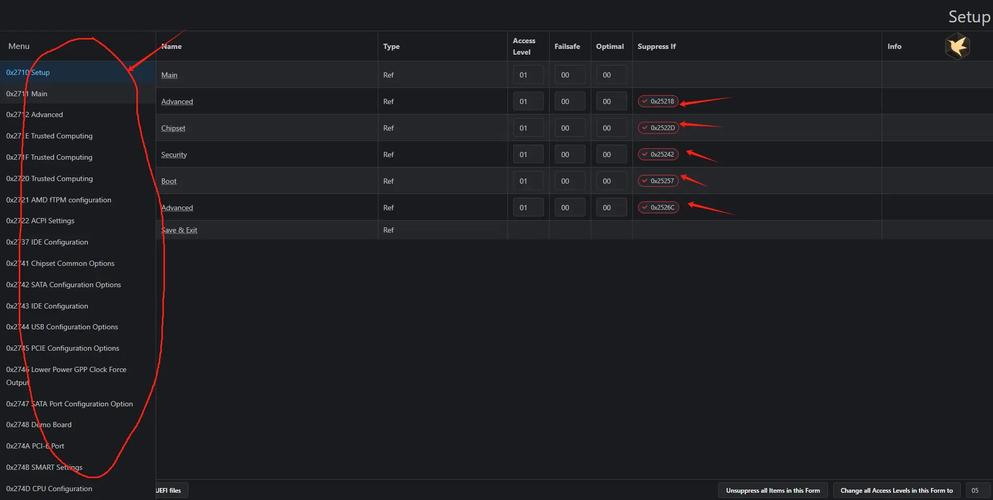Click Change all Access Levels button

[x=896, y=490]
